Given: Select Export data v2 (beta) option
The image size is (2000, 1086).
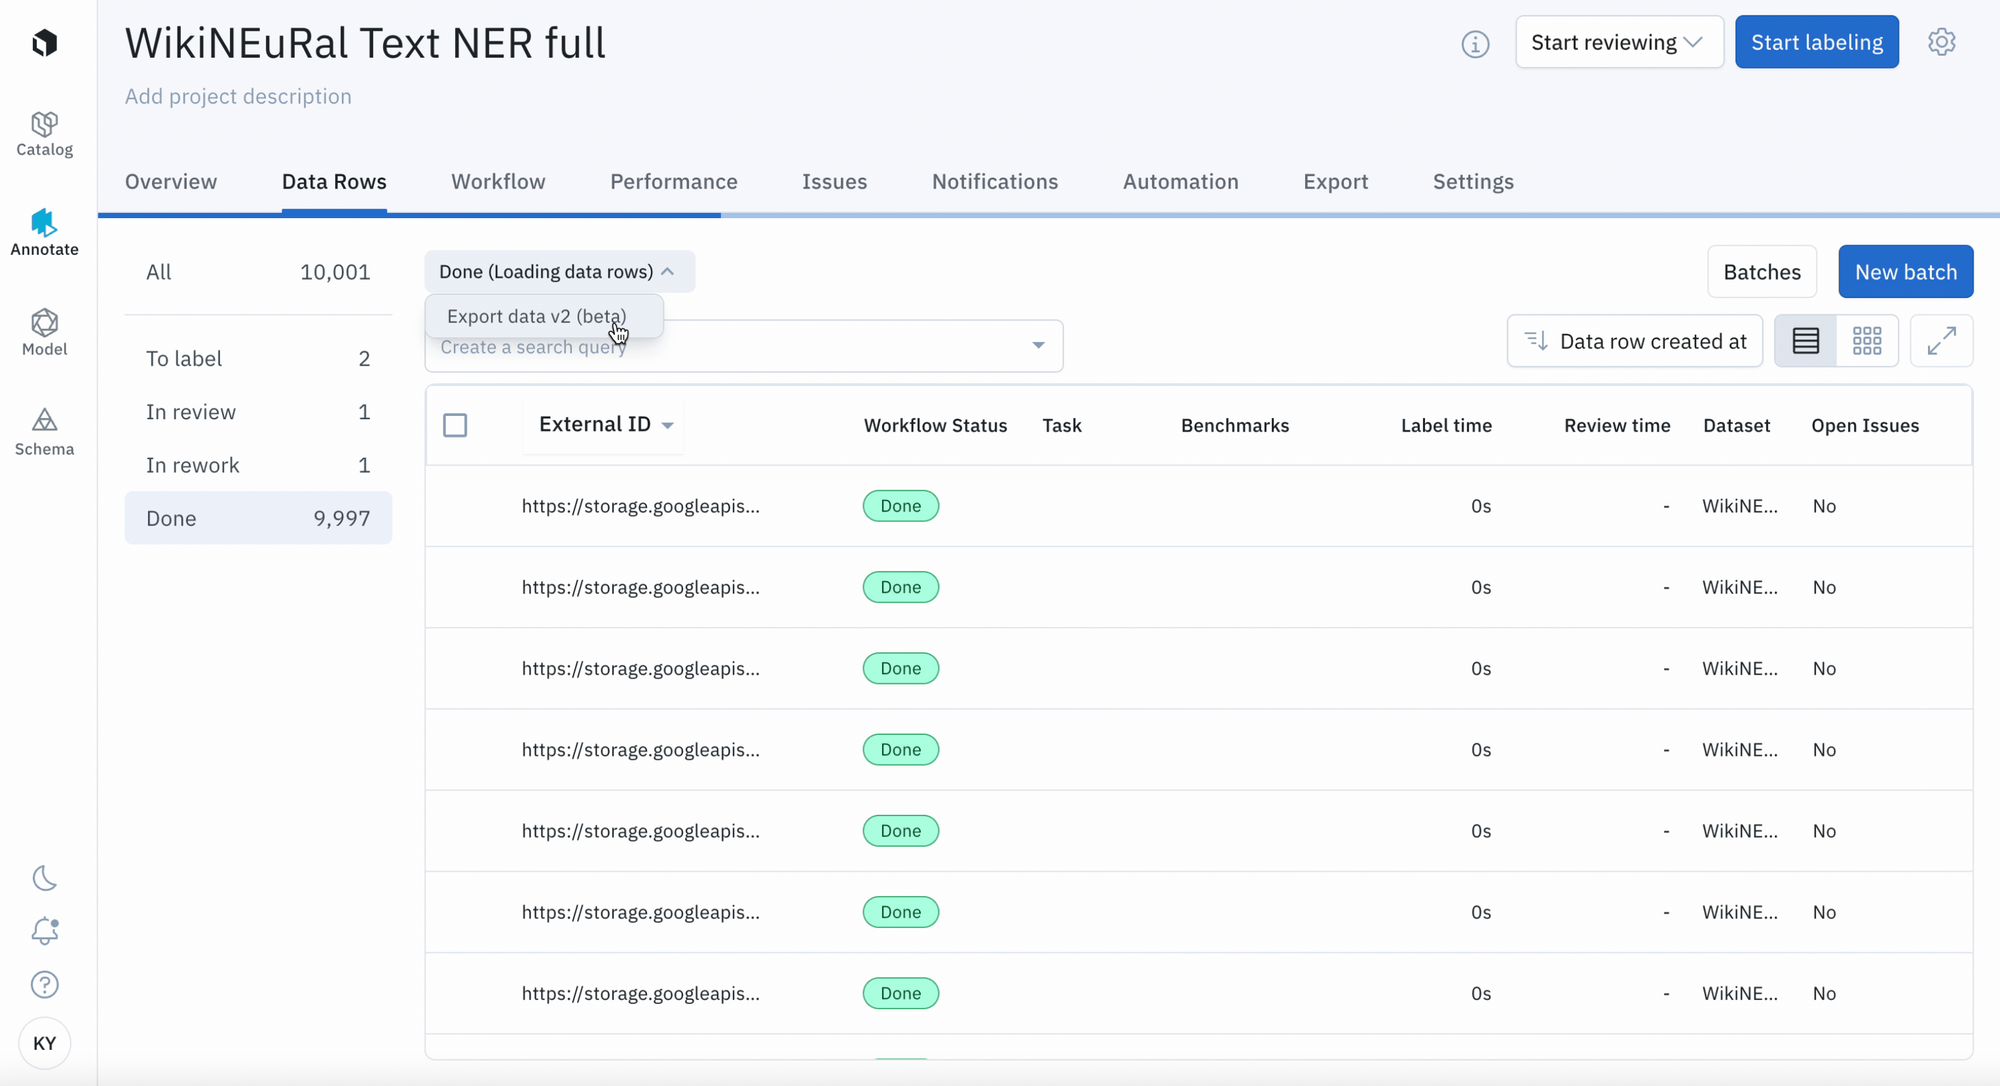Looking at the screenshot, I should click(537, 316).
